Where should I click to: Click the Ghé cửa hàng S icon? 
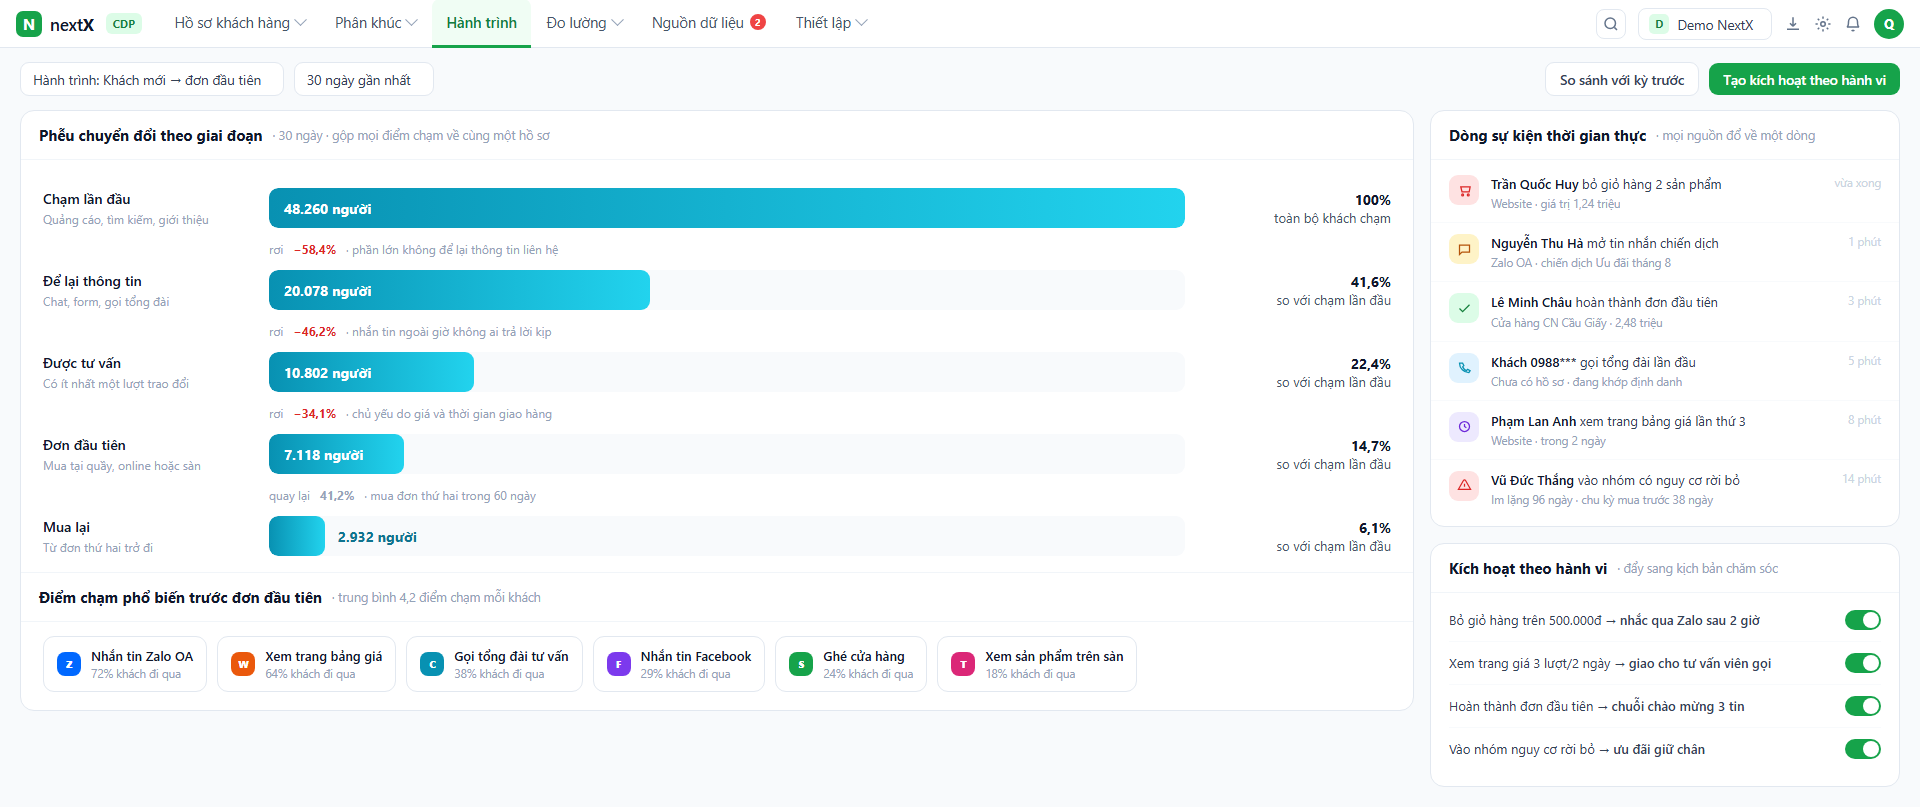(x=801, y=664)
